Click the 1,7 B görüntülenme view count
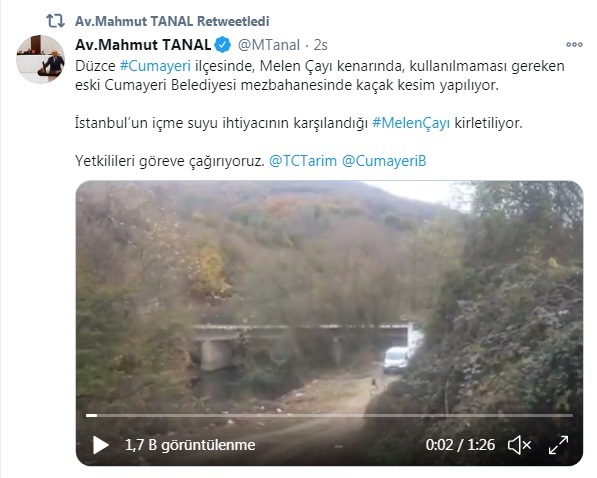Viewport: 597px width, 478px height. [190, 445]
